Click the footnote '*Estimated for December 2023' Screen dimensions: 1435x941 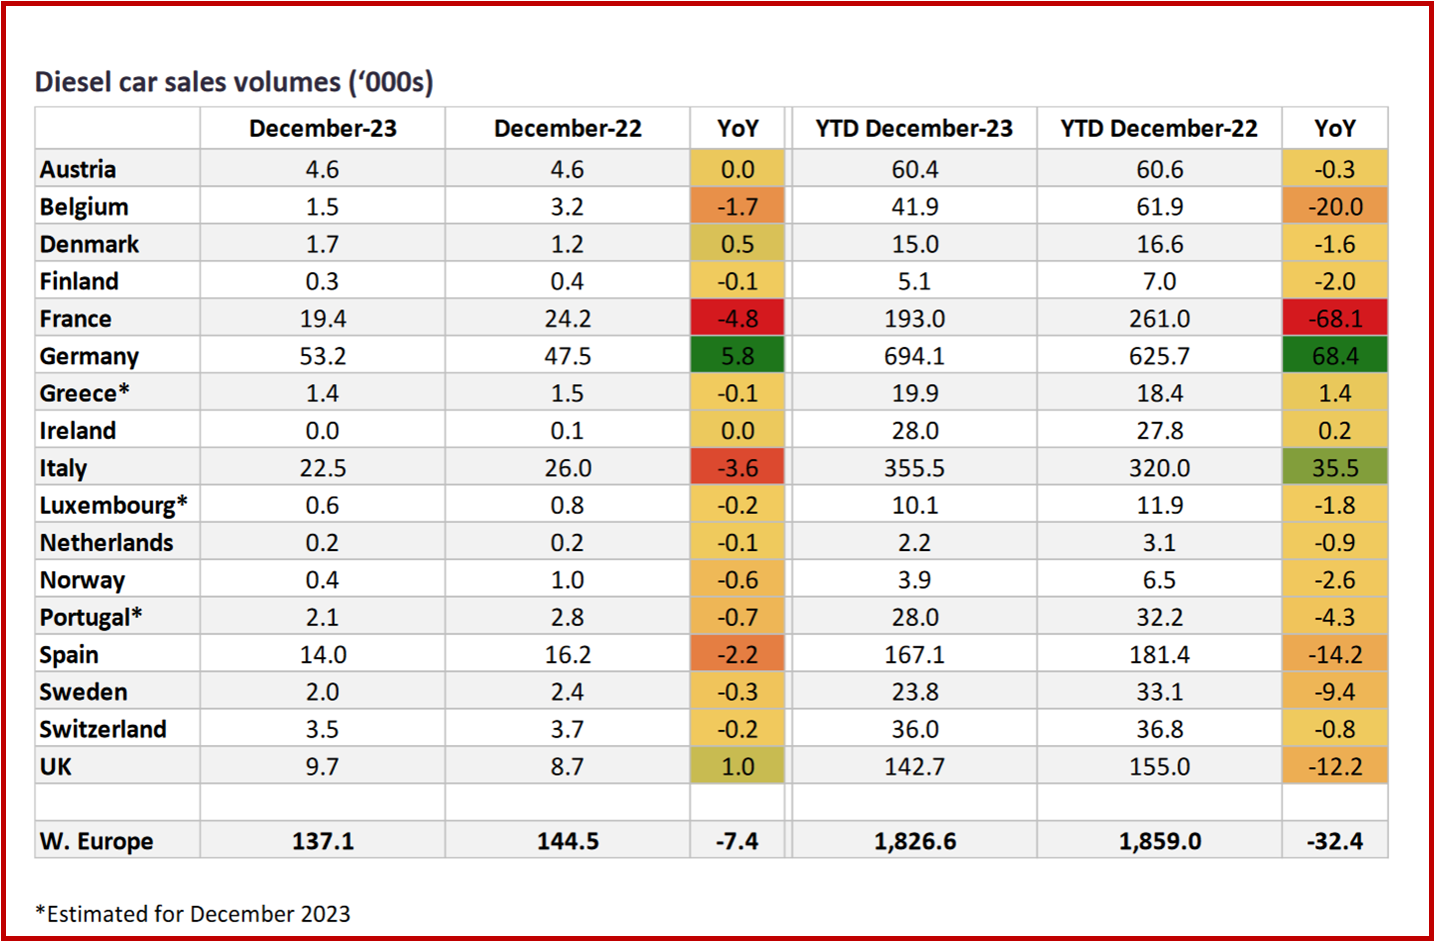pyautogui.click(x=193, y=914)
